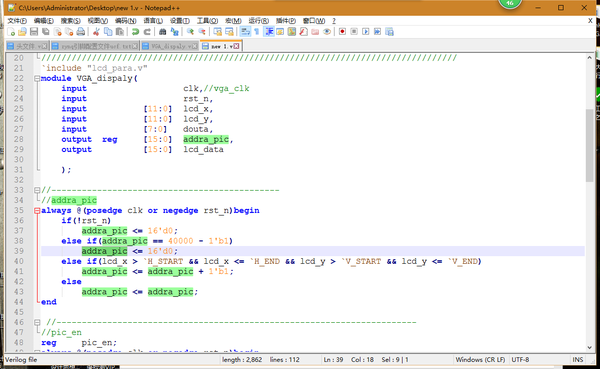Click the Save All icon
This screenshot has height=369, width=600.
[46, 32]
